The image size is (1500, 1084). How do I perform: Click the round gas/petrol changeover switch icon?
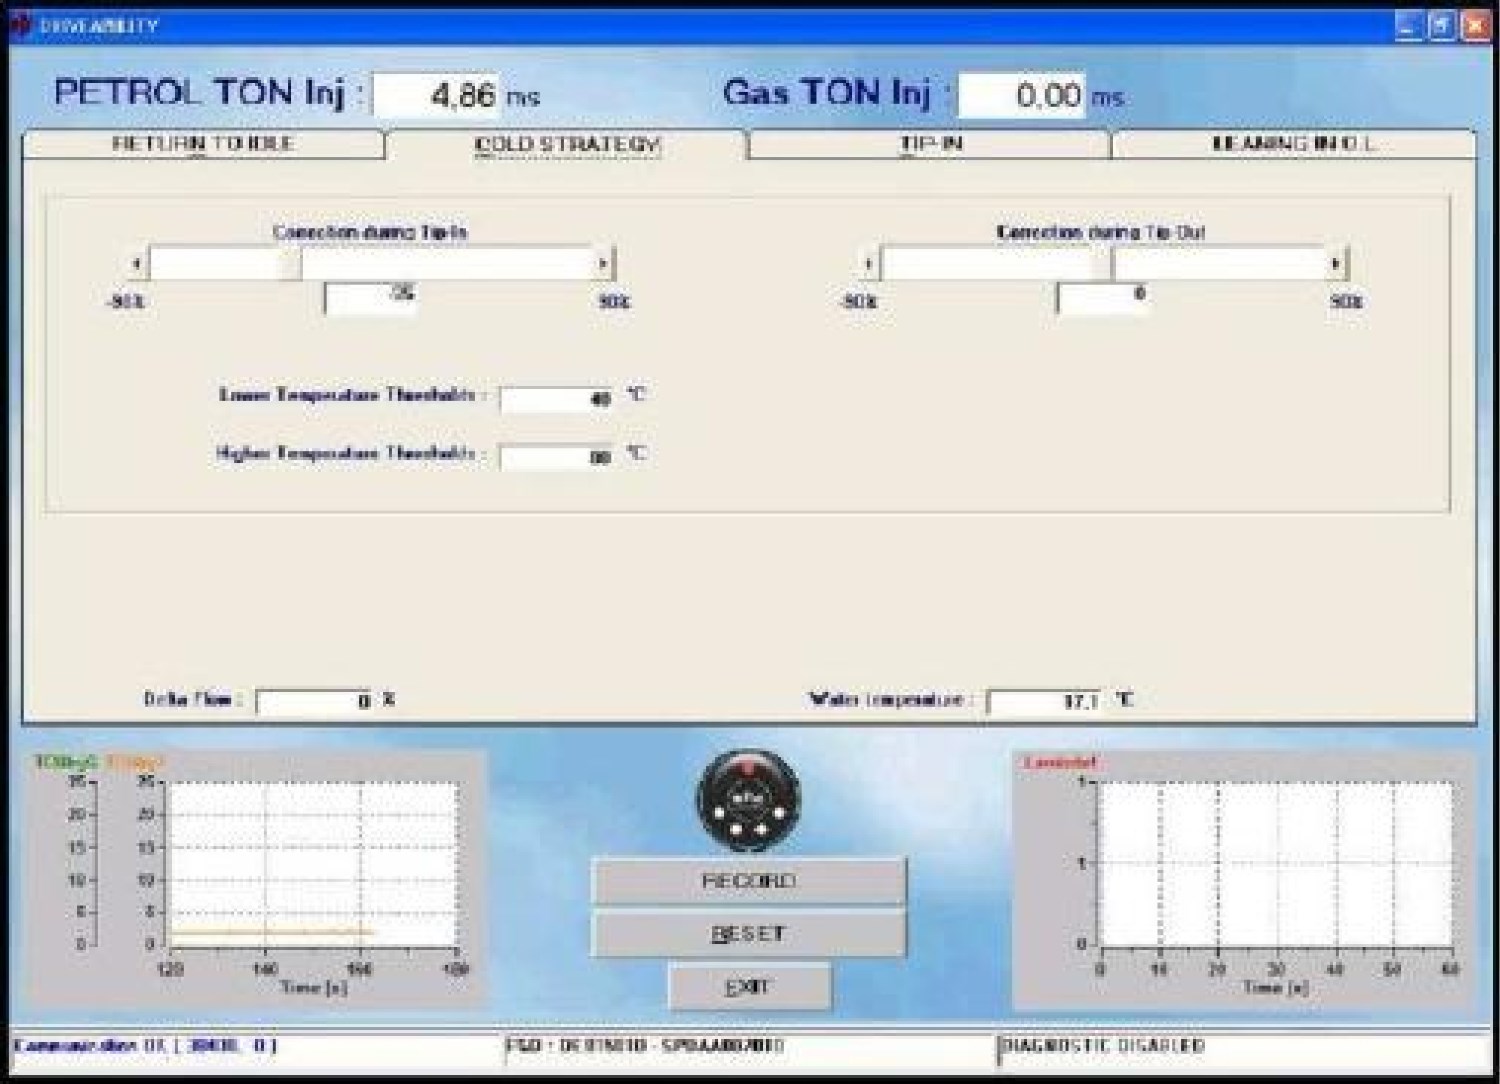coord(748,802)
